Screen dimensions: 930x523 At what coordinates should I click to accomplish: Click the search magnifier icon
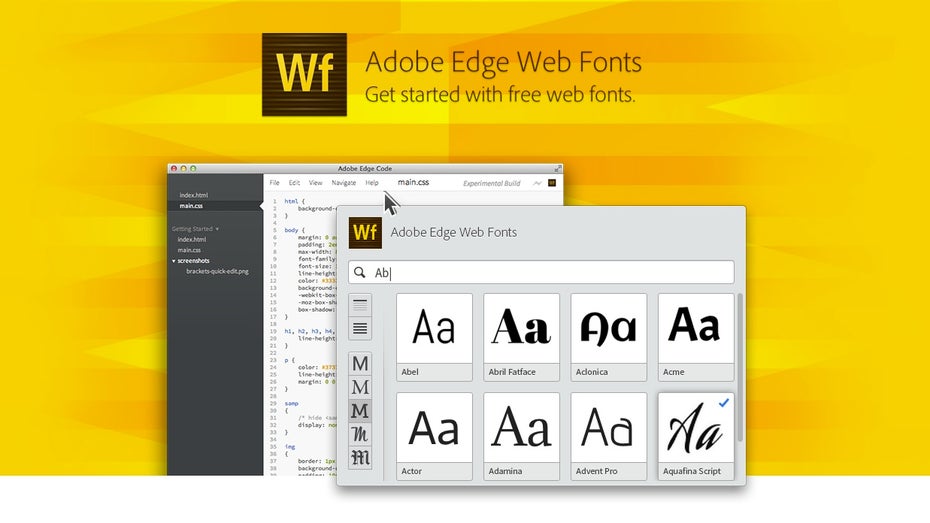[x=359, y=272]
